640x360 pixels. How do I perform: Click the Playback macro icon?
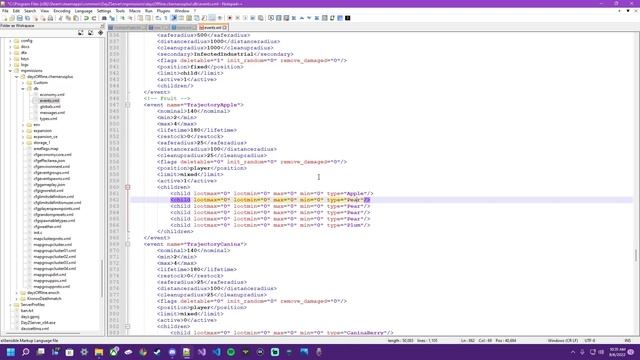pyautogui.click(x=245, y=18)
